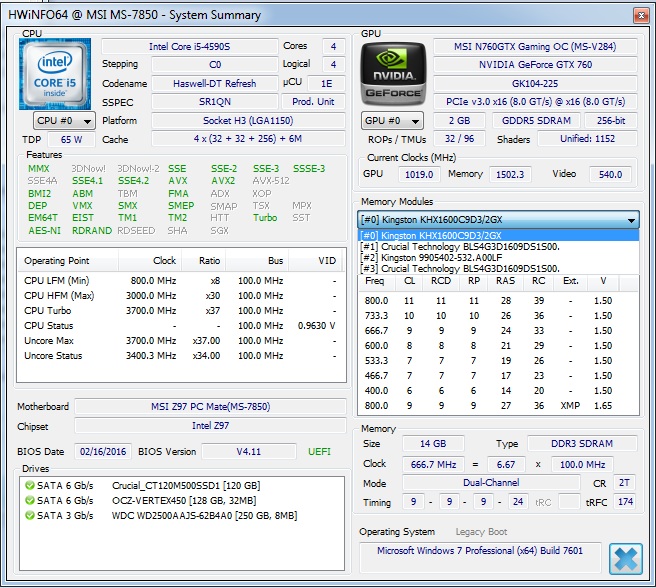Image resolution: width=656 pixels, height=588 pixels.
Task: Click the µCU value 1E
Action: [x=326, y=83]
